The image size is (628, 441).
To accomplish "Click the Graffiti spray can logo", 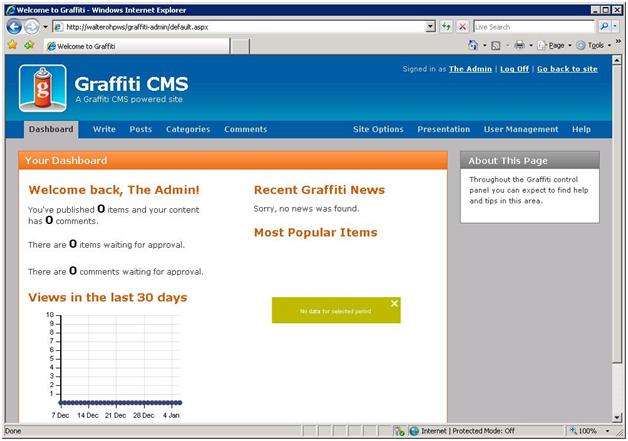I will point(42,88).
